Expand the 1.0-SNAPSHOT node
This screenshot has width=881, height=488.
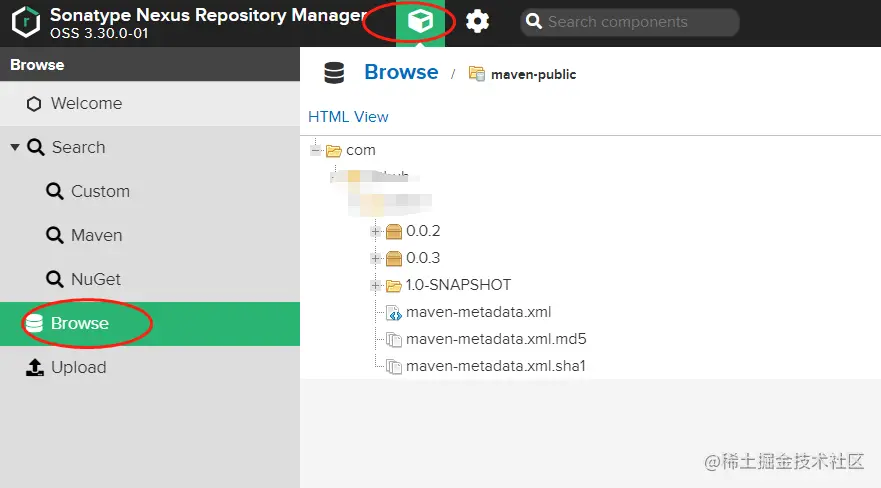click(376, 285)
